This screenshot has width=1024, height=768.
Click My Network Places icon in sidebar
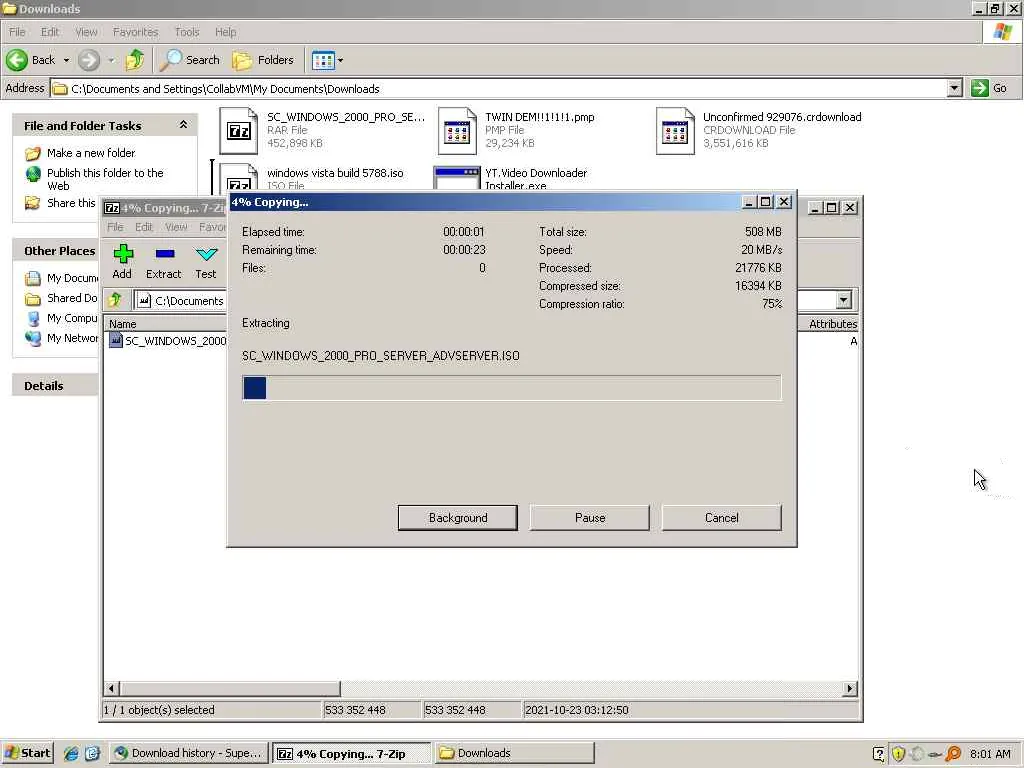(33, 338)
